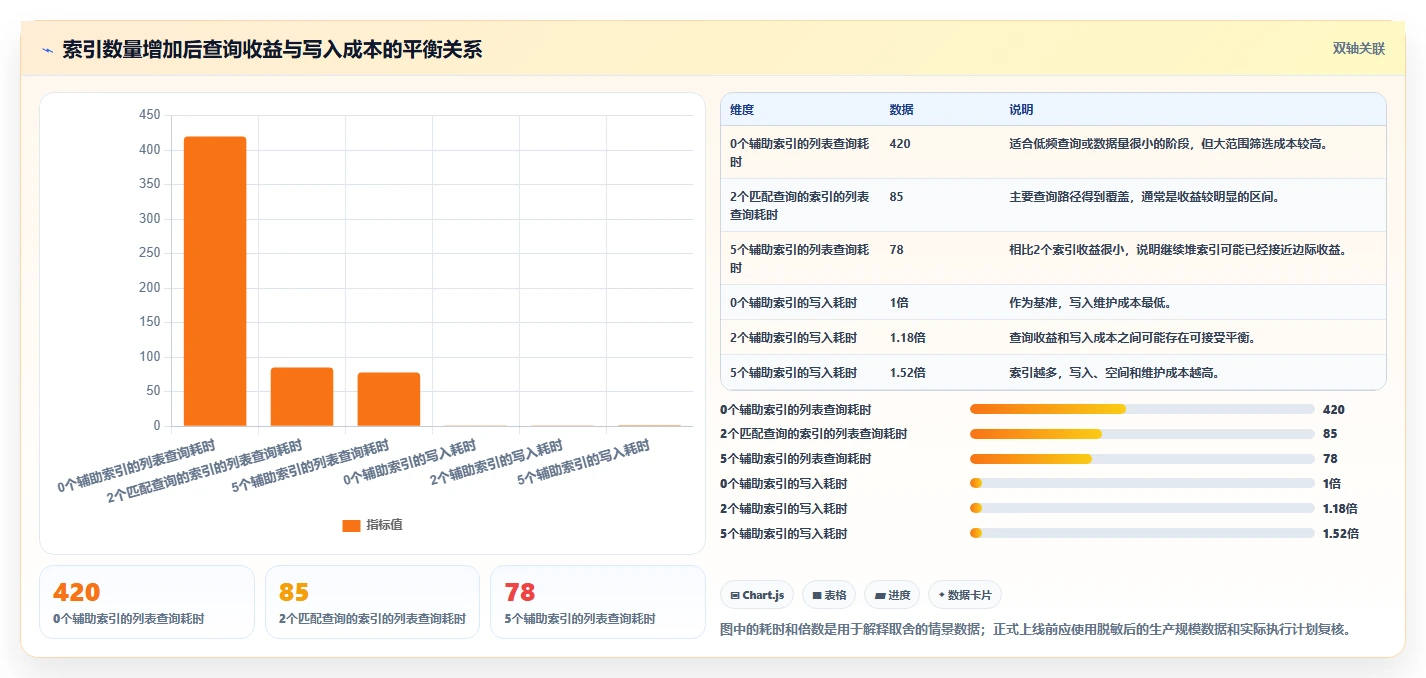Click table dimension cell 2个辅助索引的写入耗时
Image resolution: width=1426 pixels, height=678 pixels.
pyautogui.click(x=793, y=337)
